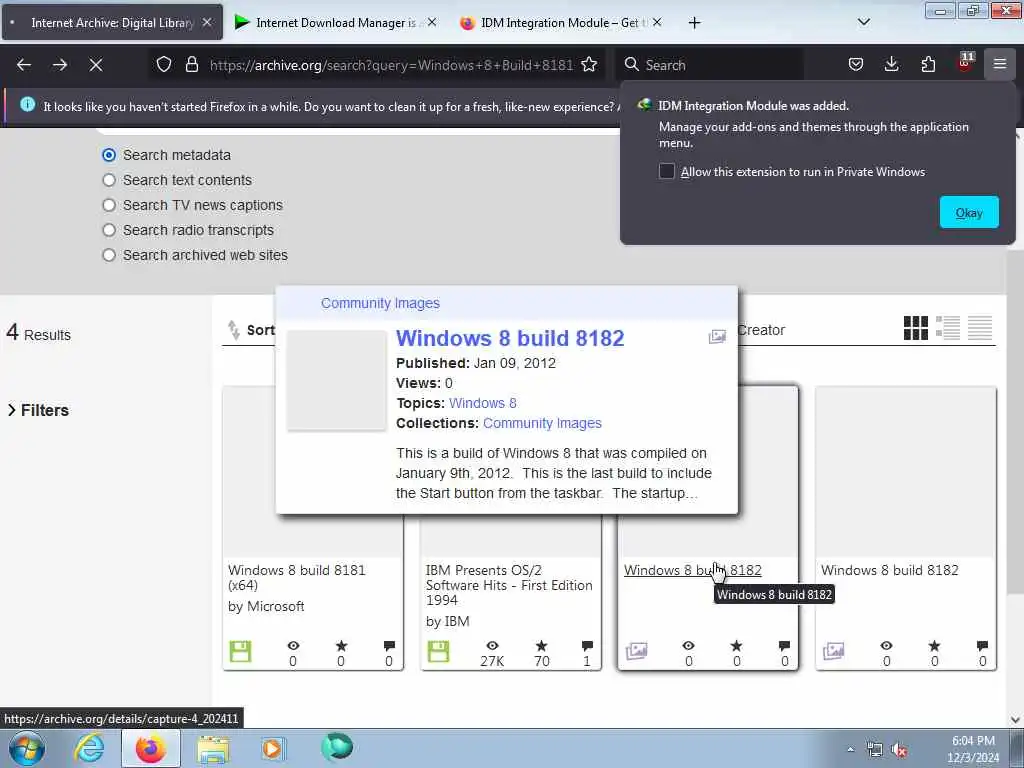Select Search TV news captions option
This screenshot has width=1024, height=768.
tap(109, 205)
